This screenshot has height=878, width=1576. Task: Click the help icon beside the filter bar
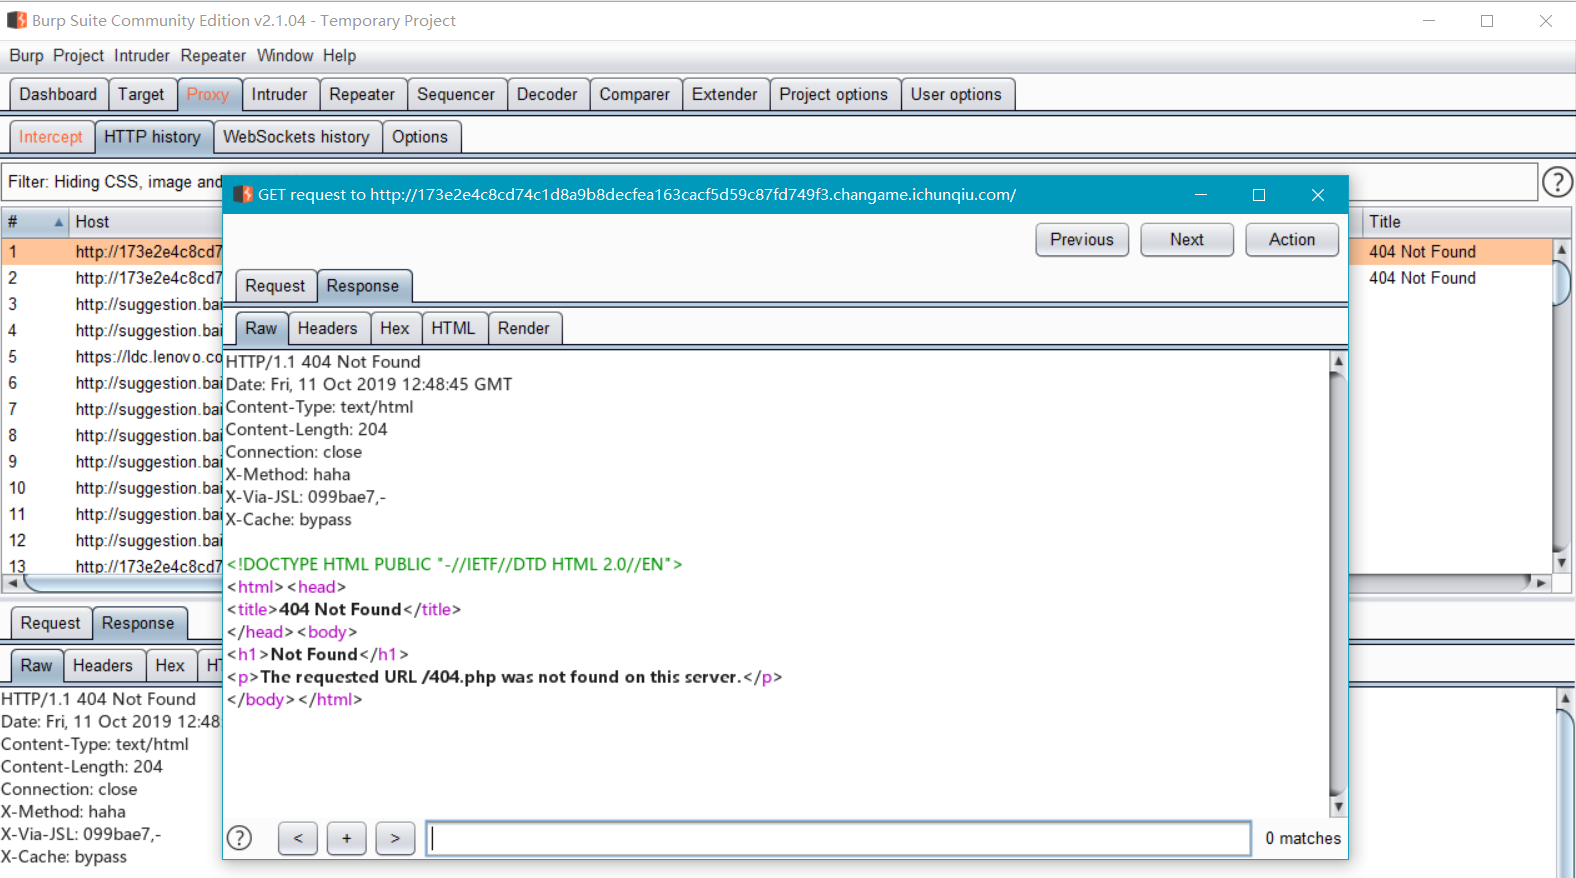1557,182
